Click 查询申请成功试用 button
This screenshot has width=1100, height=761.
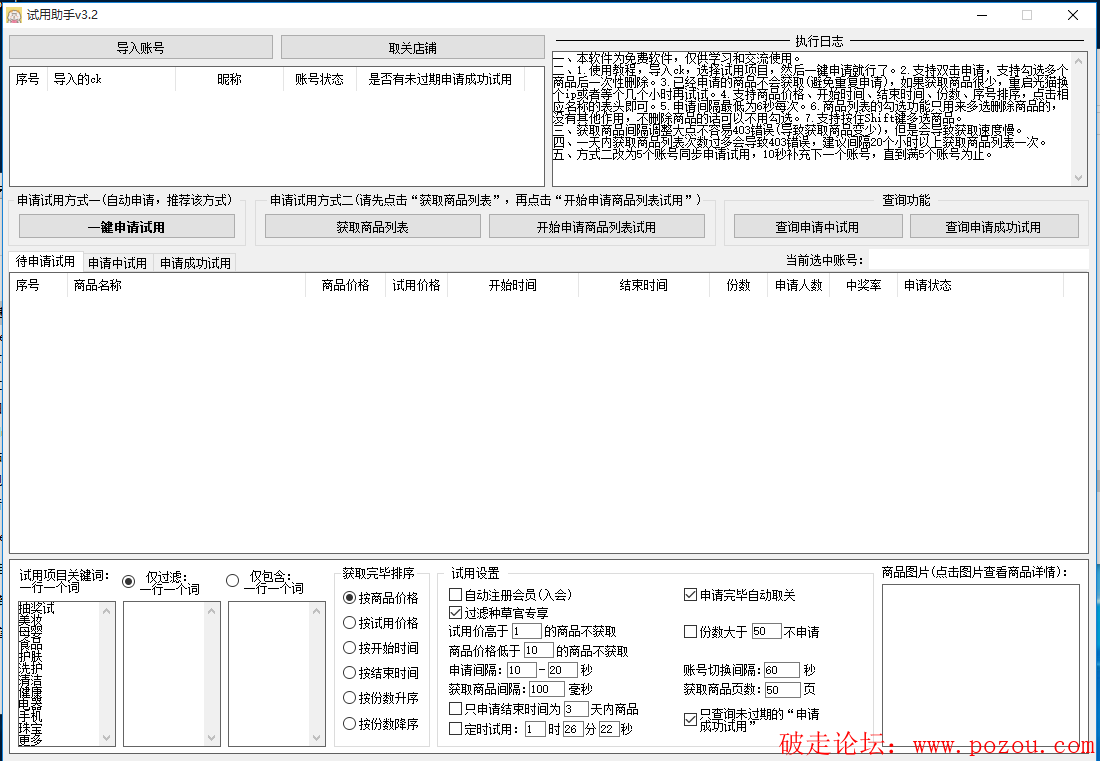[x=993, y=227]
